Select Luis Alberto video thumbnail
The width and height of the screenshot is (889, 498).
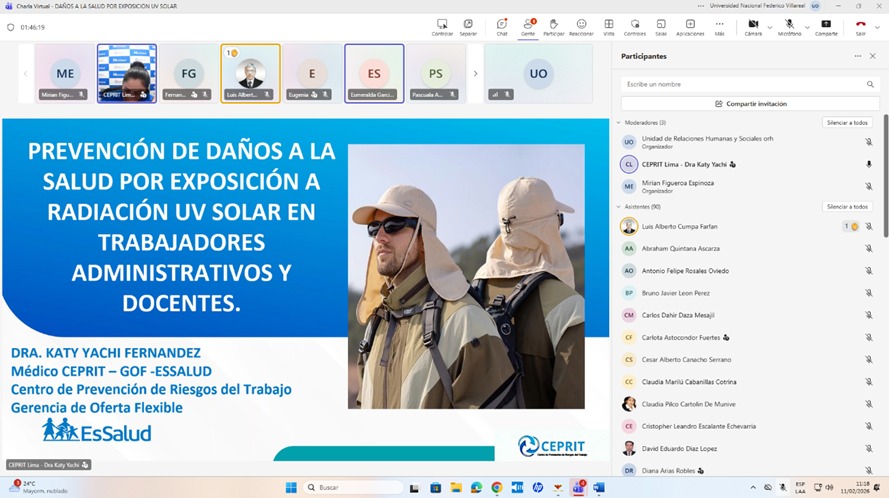[251, 74]
